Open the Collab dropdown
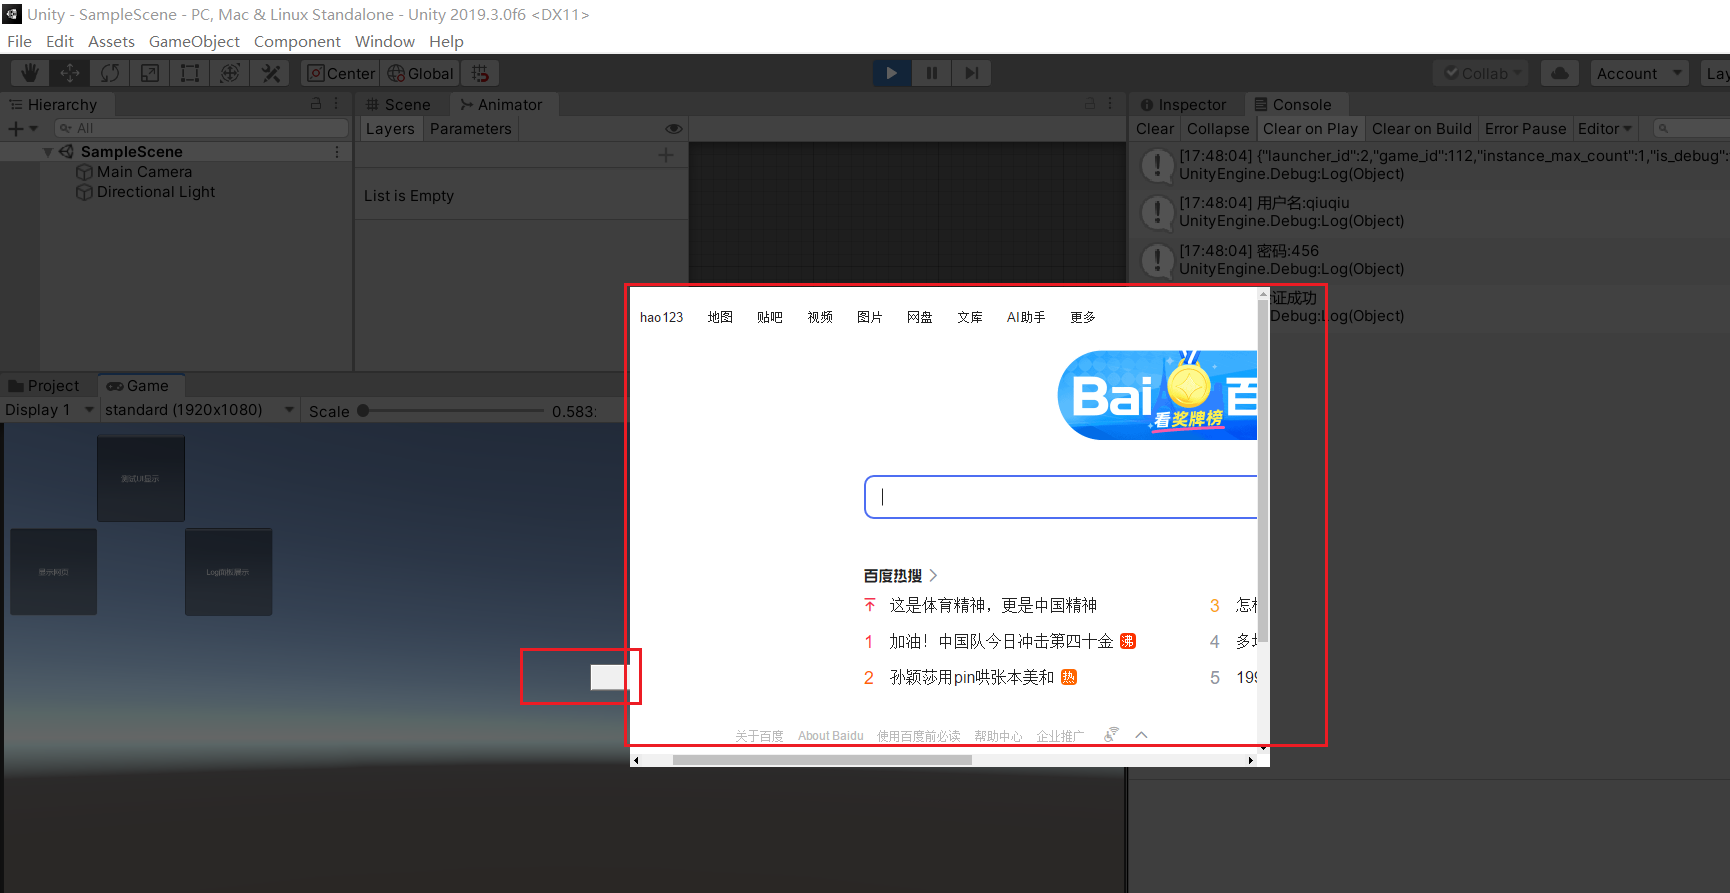 pos(1482,73)
